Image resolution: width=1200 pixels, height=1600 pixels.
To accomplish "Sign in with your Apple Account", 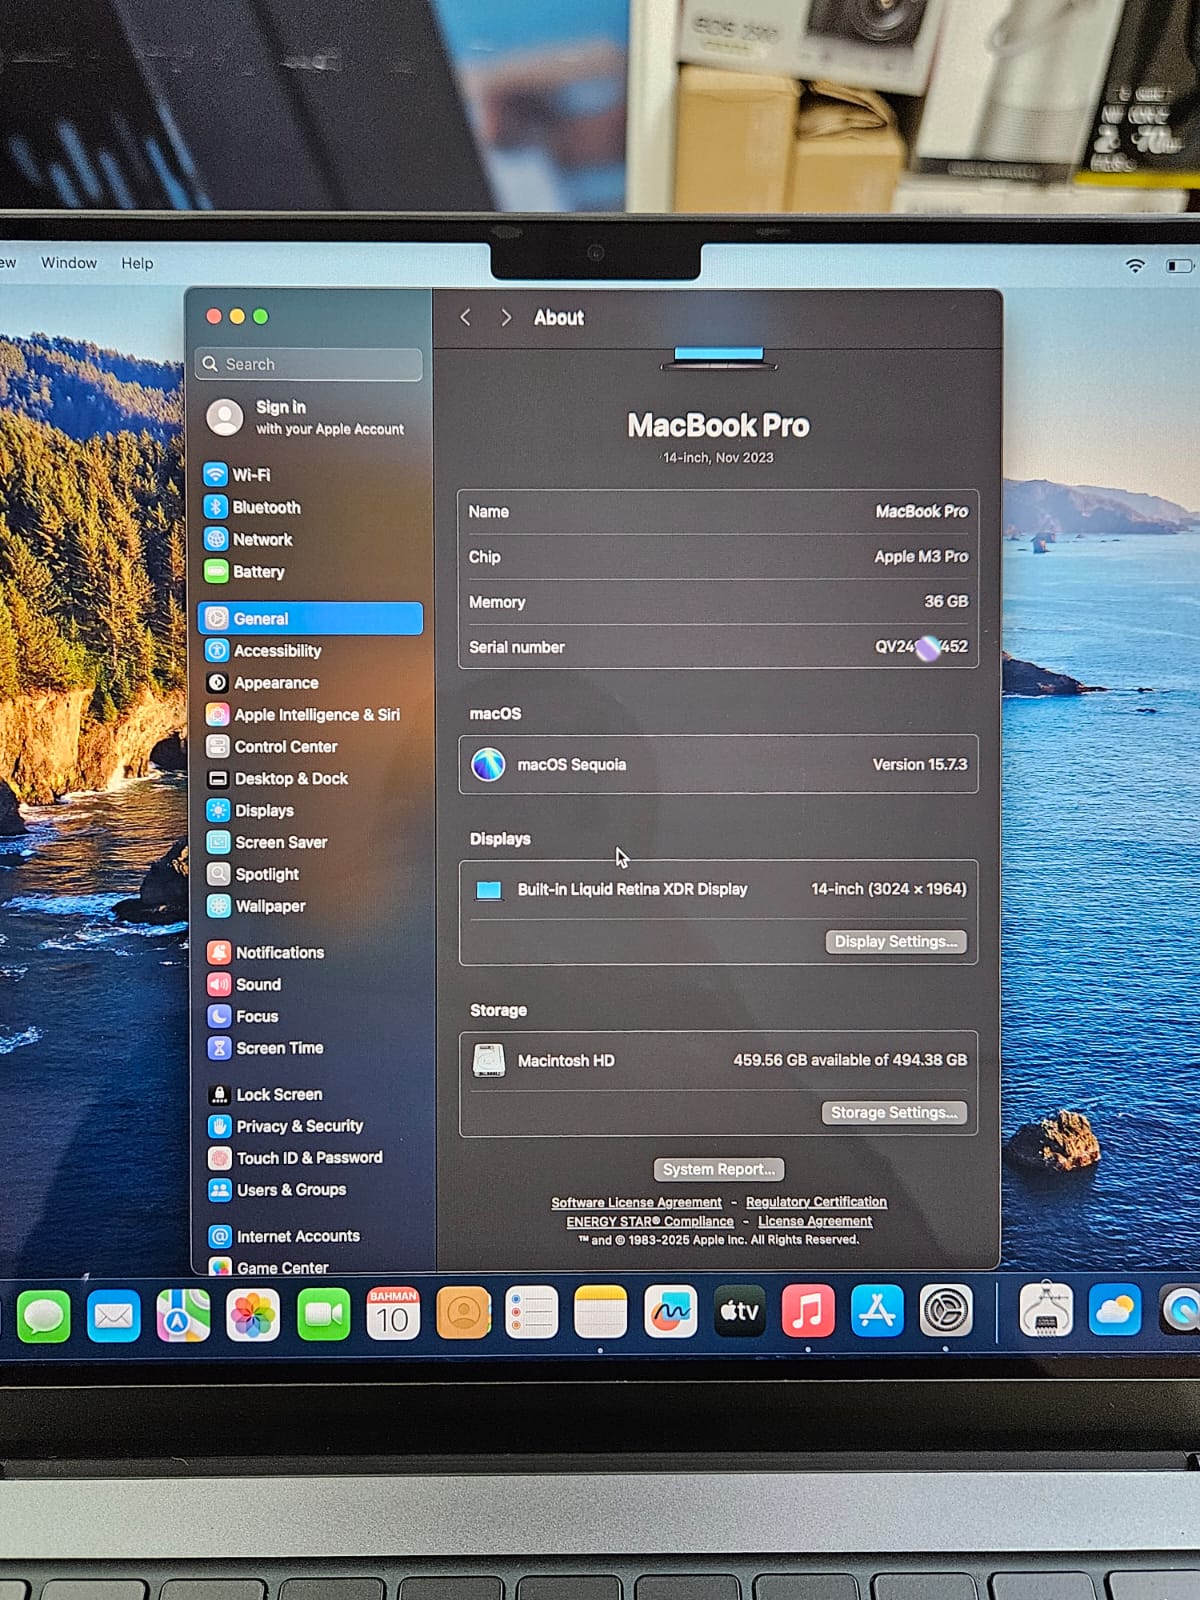I will tap(306, 417).
